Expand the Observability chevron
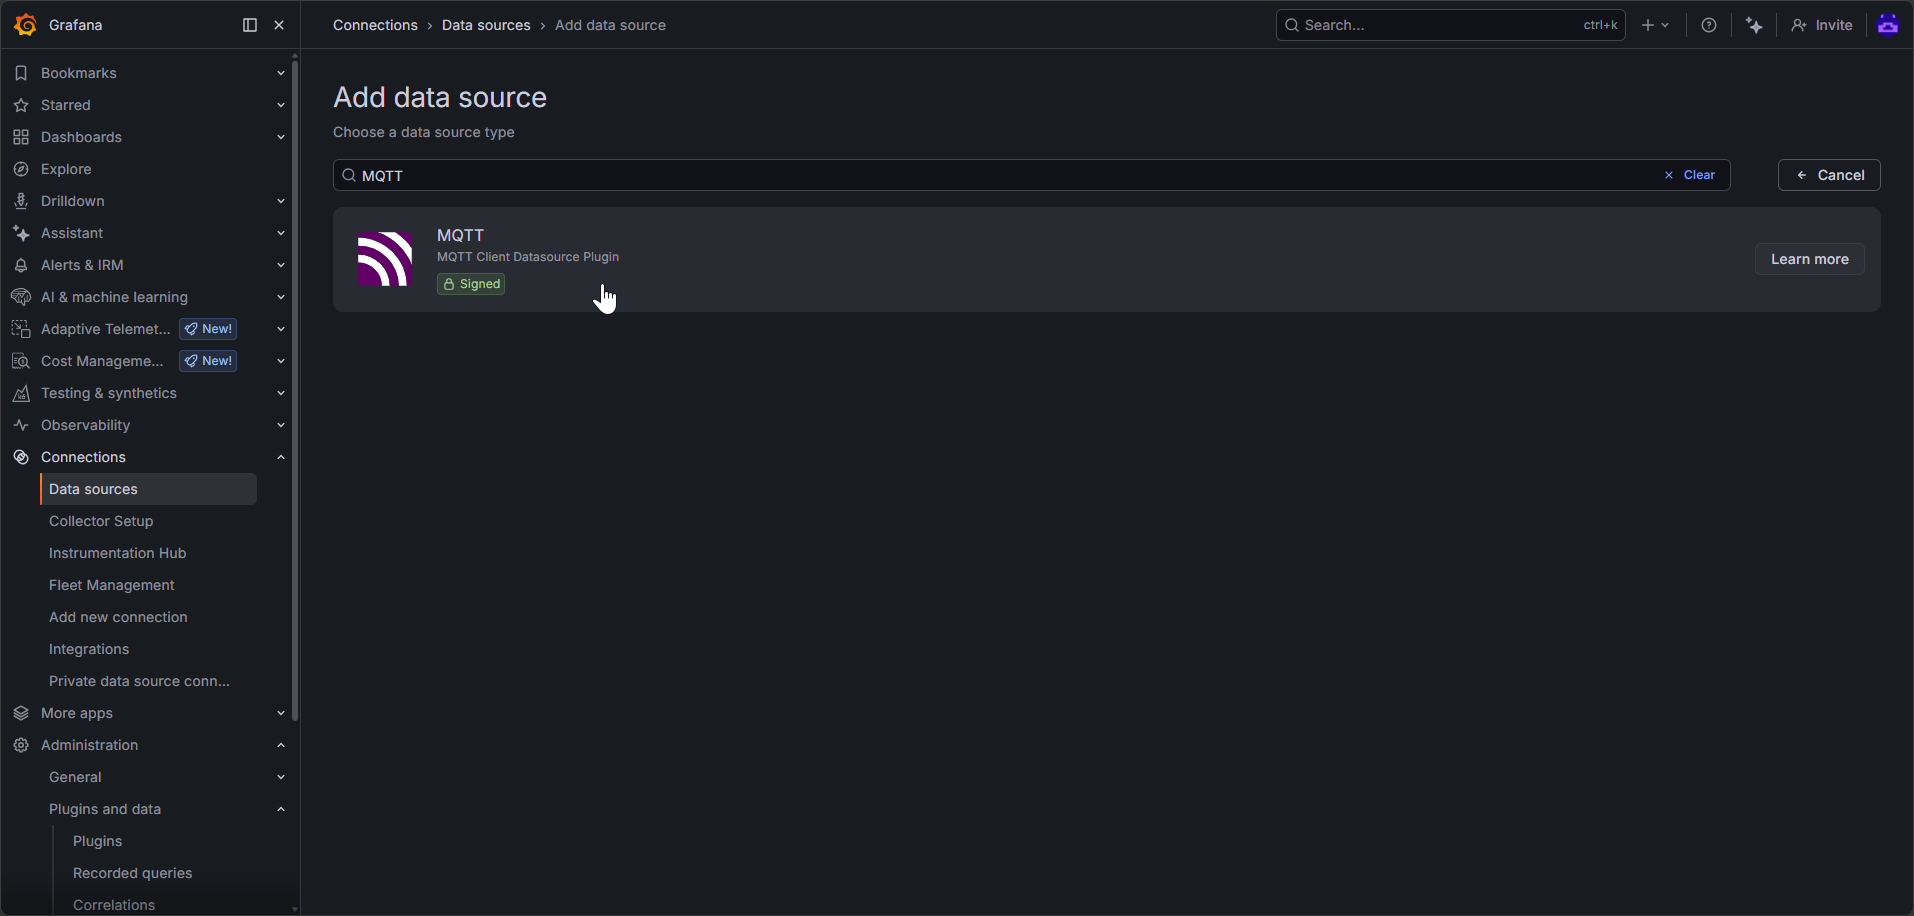Viewport: 1914px width, 916px height. [x=281, y=425]
